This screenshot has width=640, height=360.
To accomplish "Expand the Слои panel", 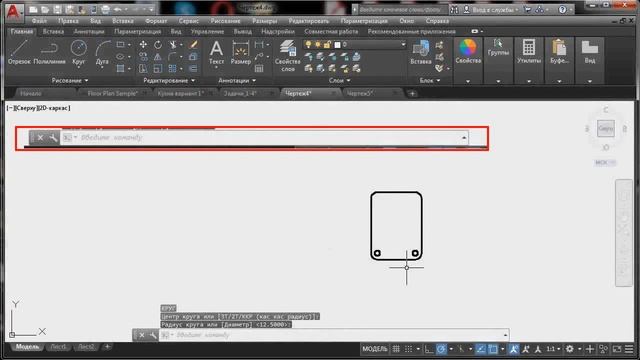I will [340, 80].
